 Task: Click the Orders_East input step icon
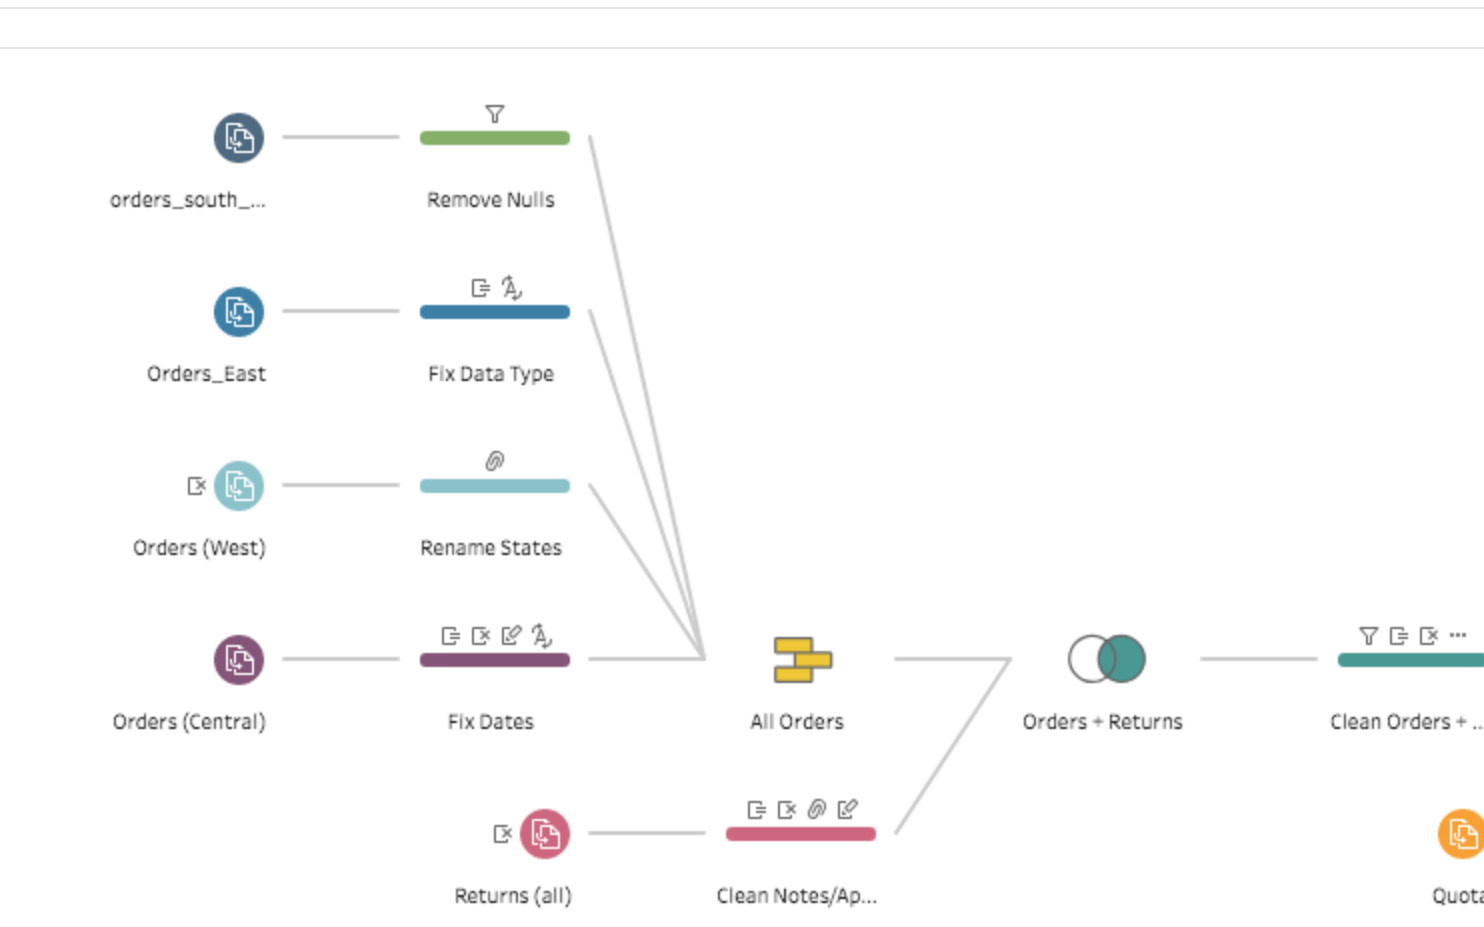click(x=239, y=312)
